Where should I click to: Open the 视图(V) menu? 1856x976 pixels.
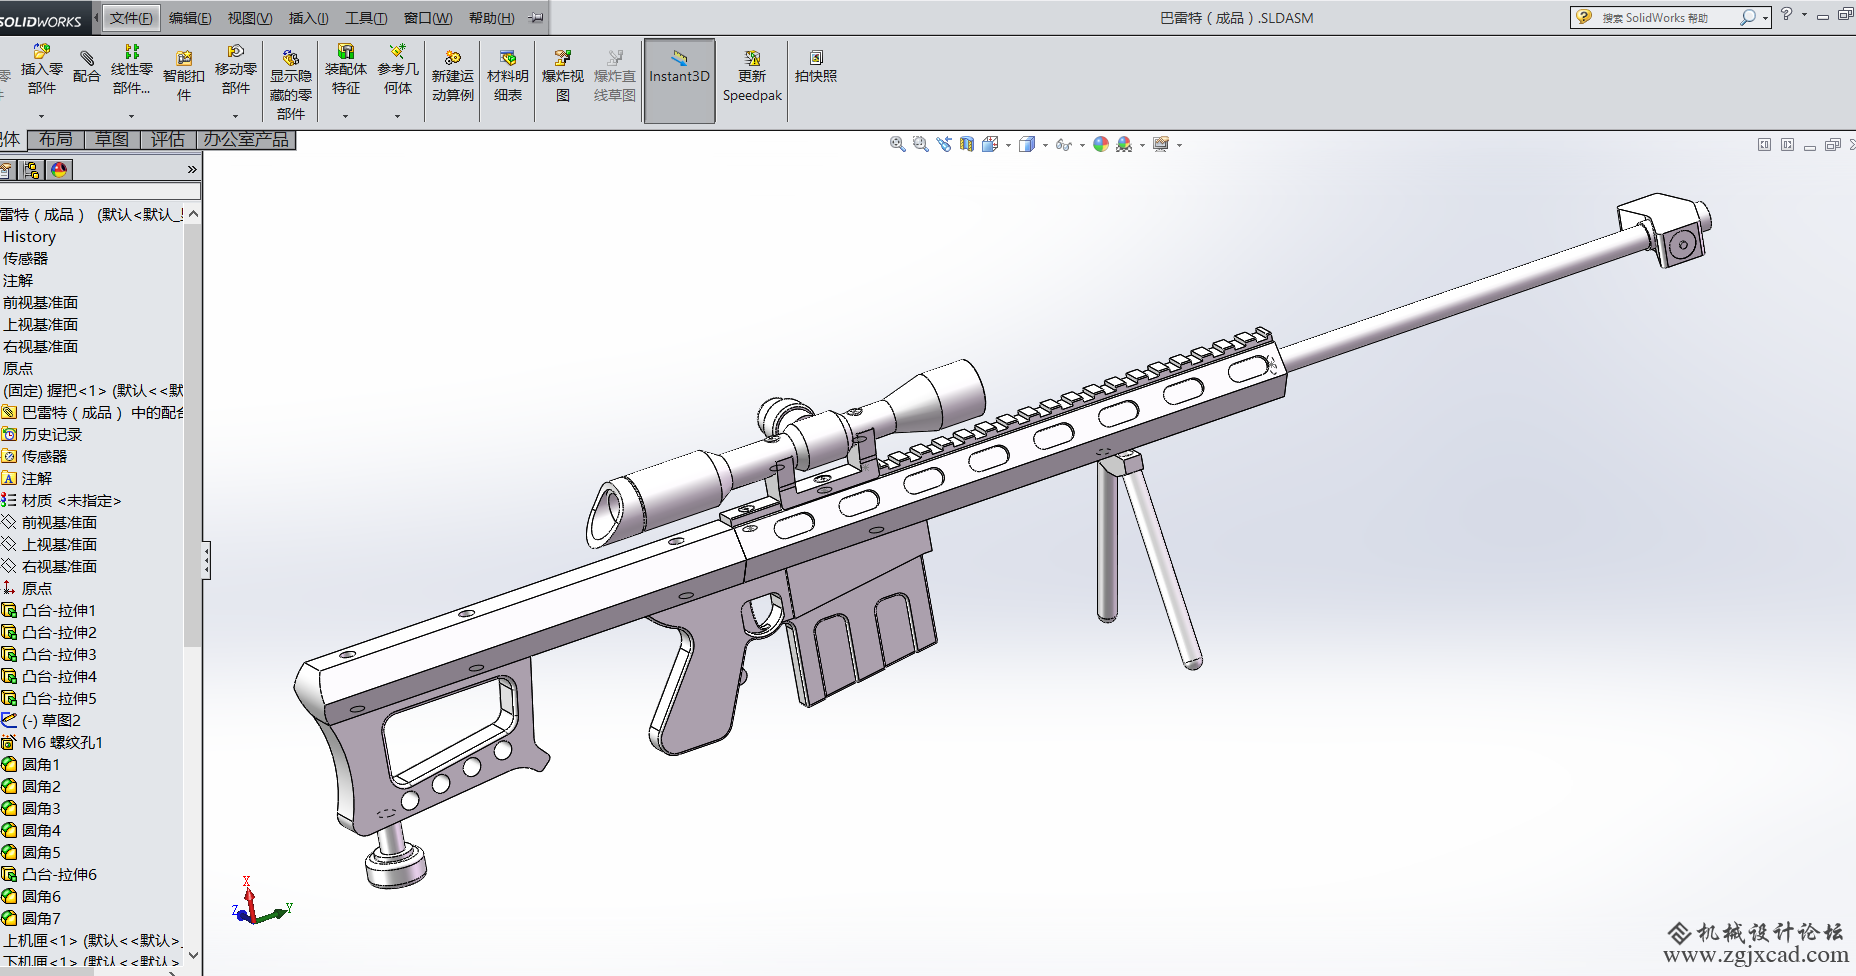coord(250,18)
